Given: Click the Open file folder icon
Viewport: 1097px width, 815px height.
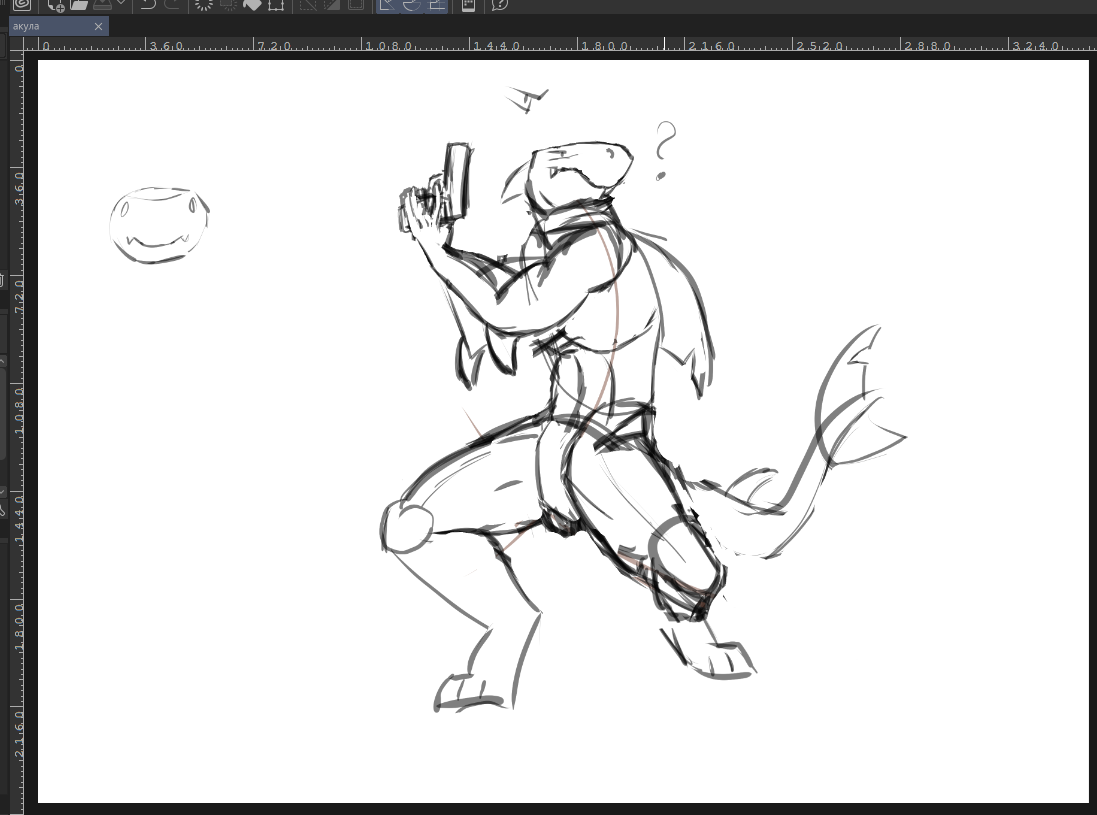Looking at the screenshot, I should pyautogui.click(x=80, y=4).
